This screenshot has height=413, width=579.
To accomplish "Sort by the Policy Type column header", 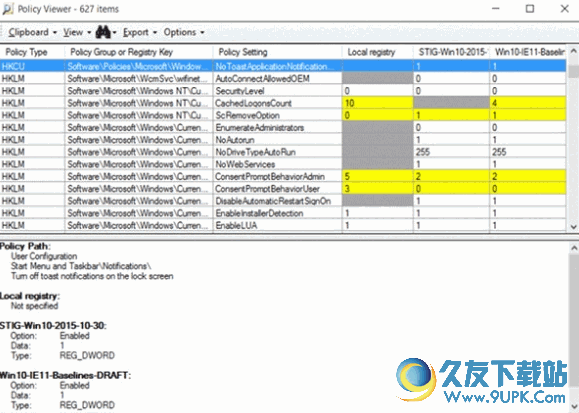I will [32, 52].
